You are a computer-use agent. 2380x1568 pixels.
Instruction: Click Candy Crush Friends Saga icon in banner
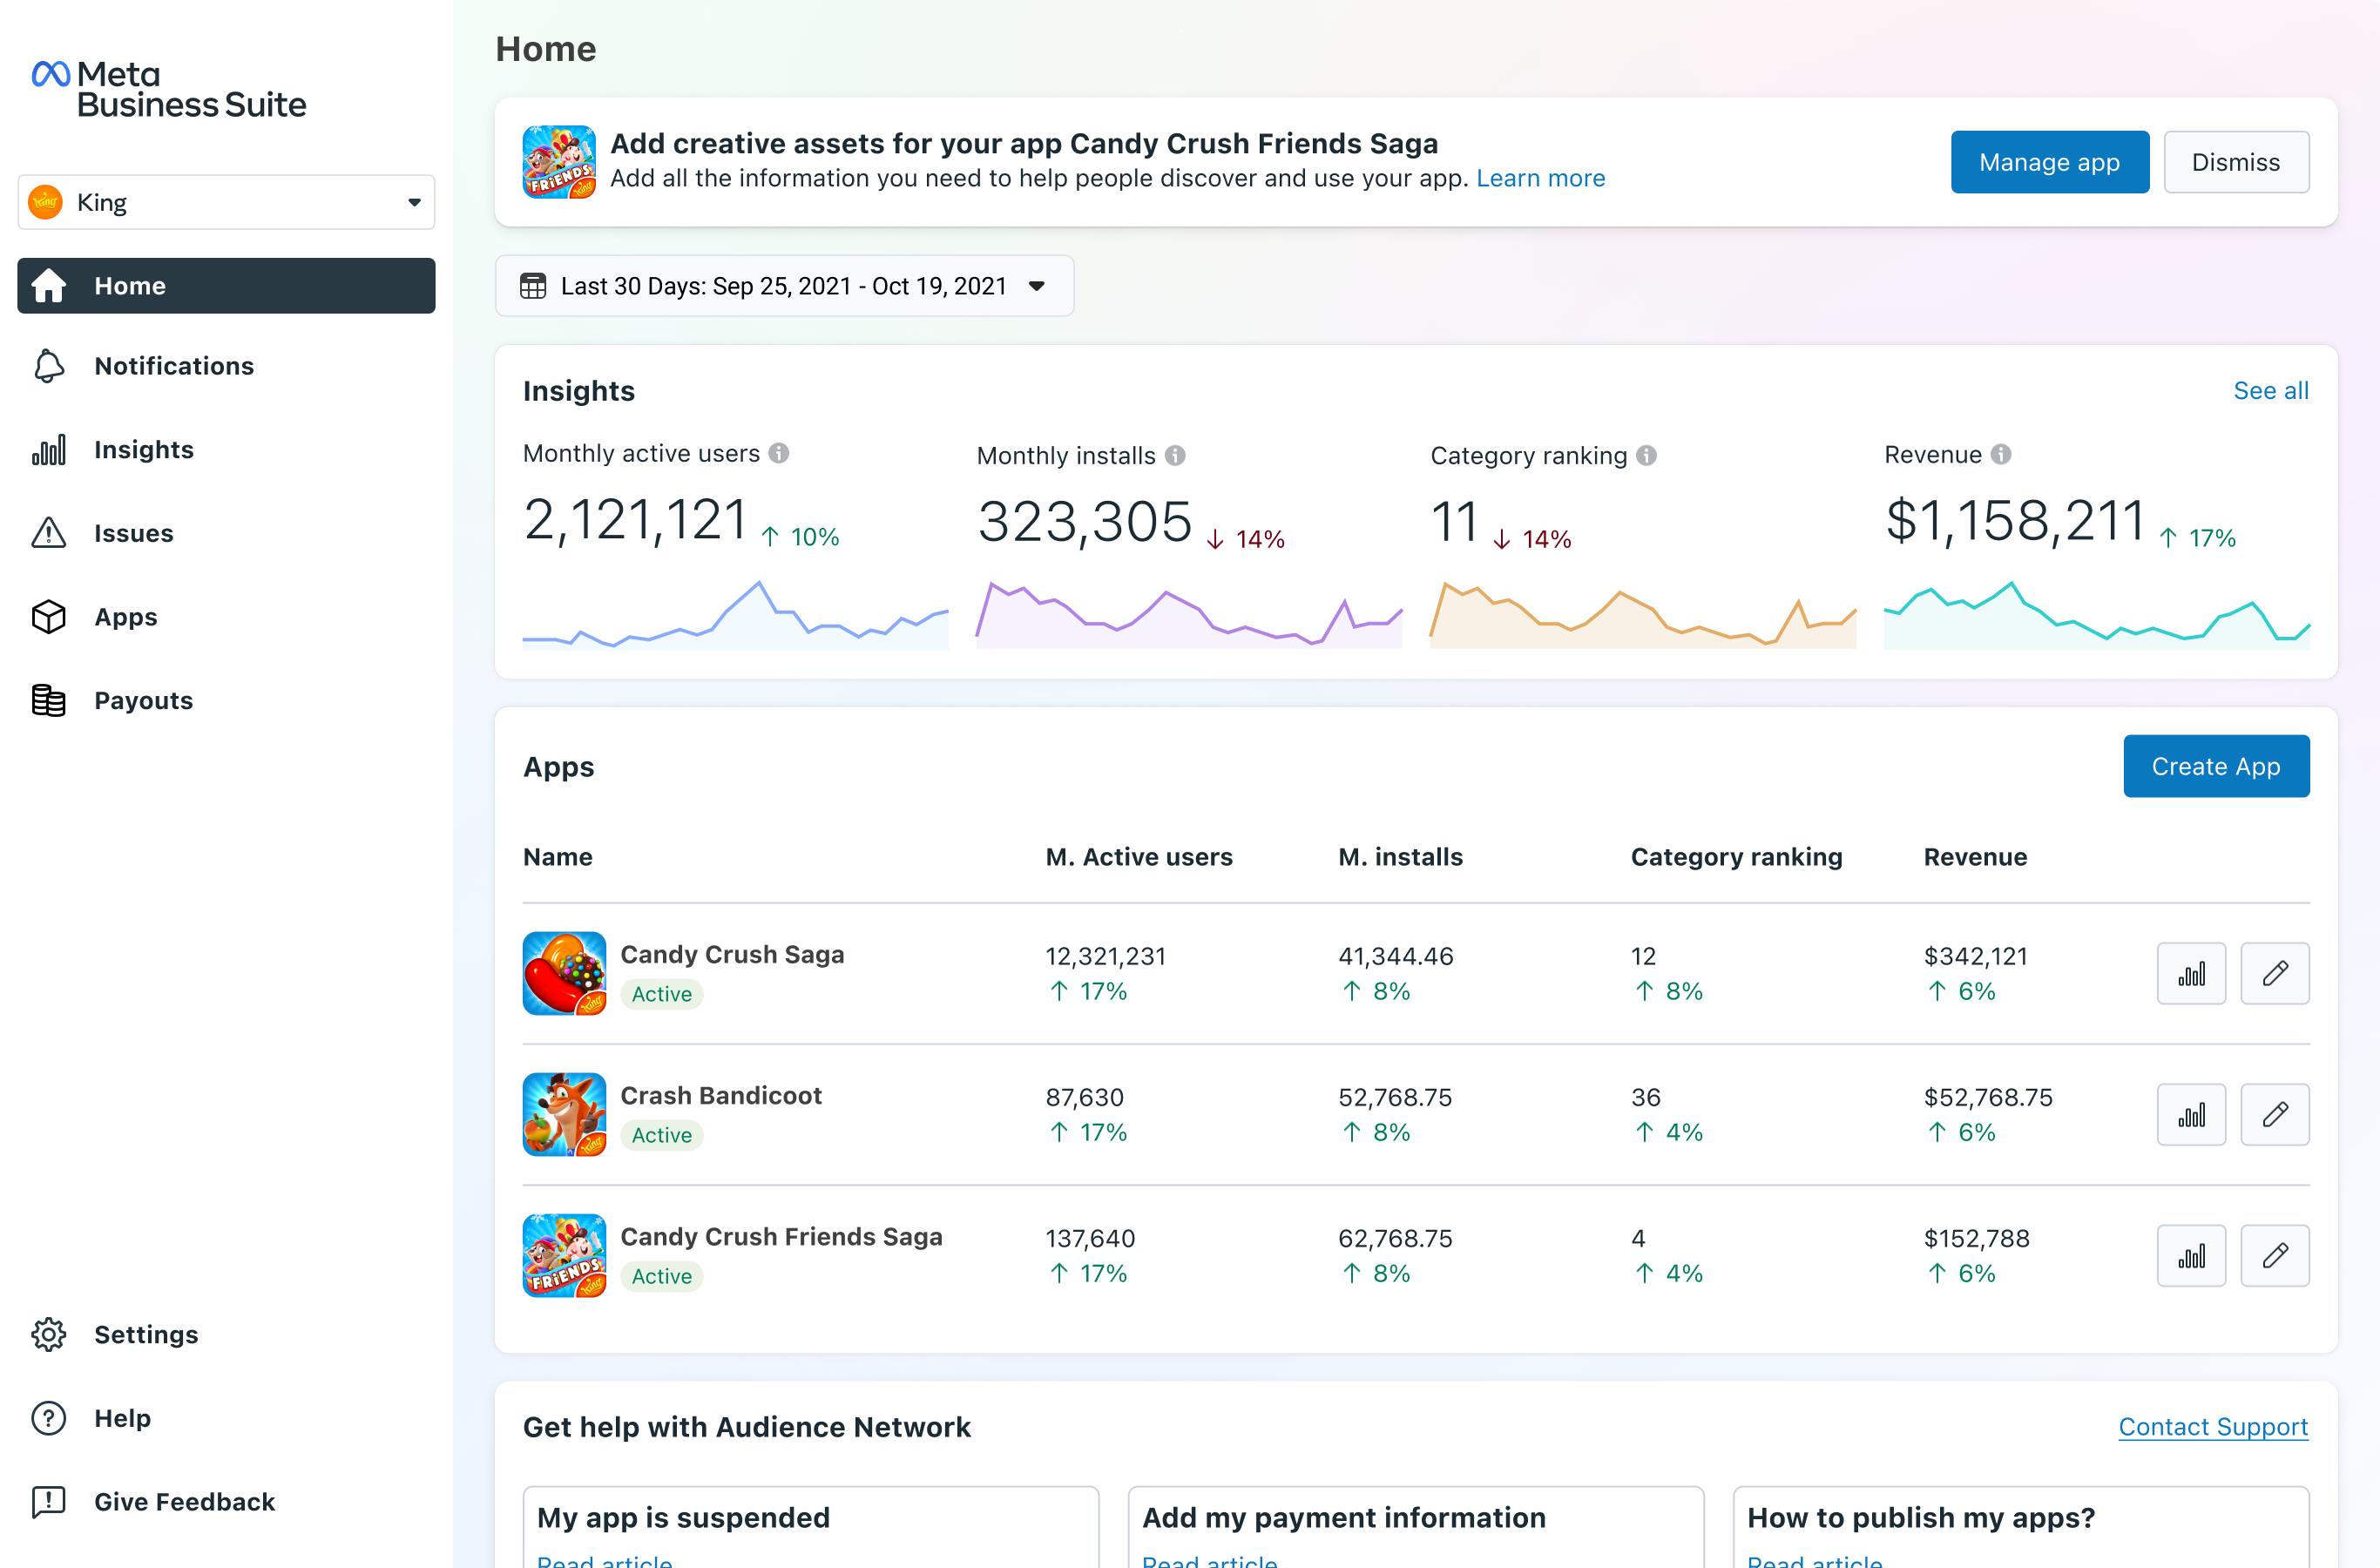pyautogui.click(x=559, y=162)
